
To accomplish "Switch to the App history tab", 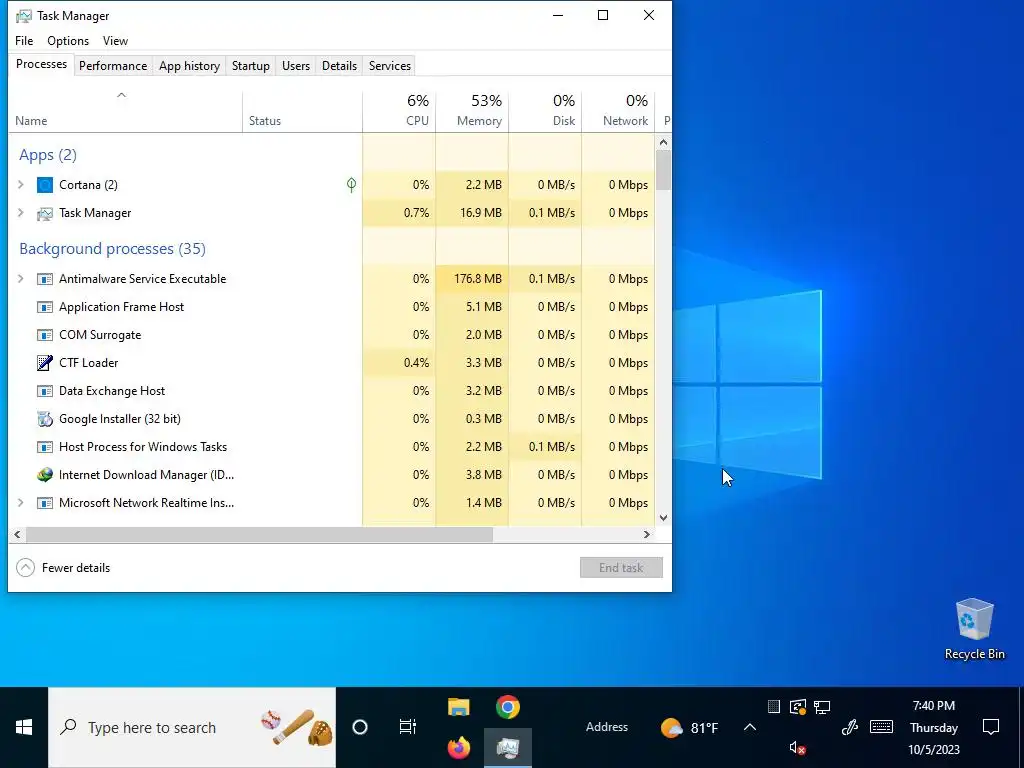I will tap(189, 66).
